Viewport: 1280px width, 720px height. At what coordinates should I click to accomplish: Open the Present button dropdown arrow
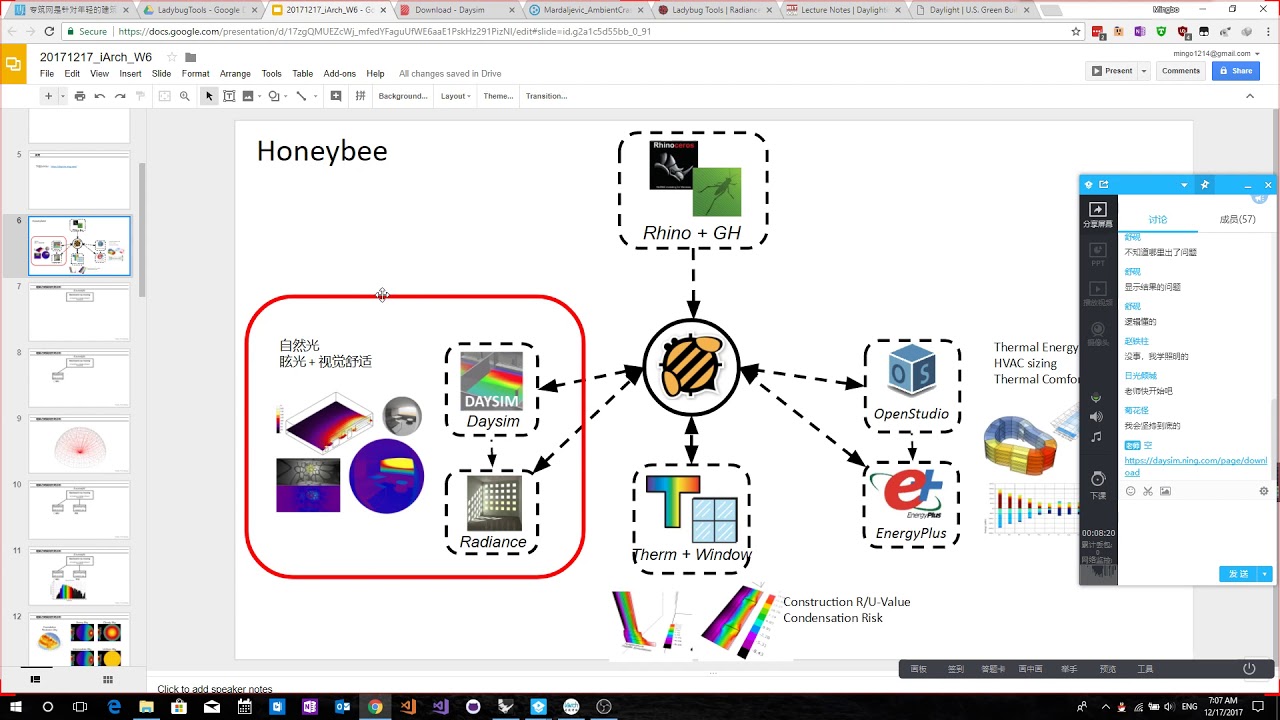1144,71
